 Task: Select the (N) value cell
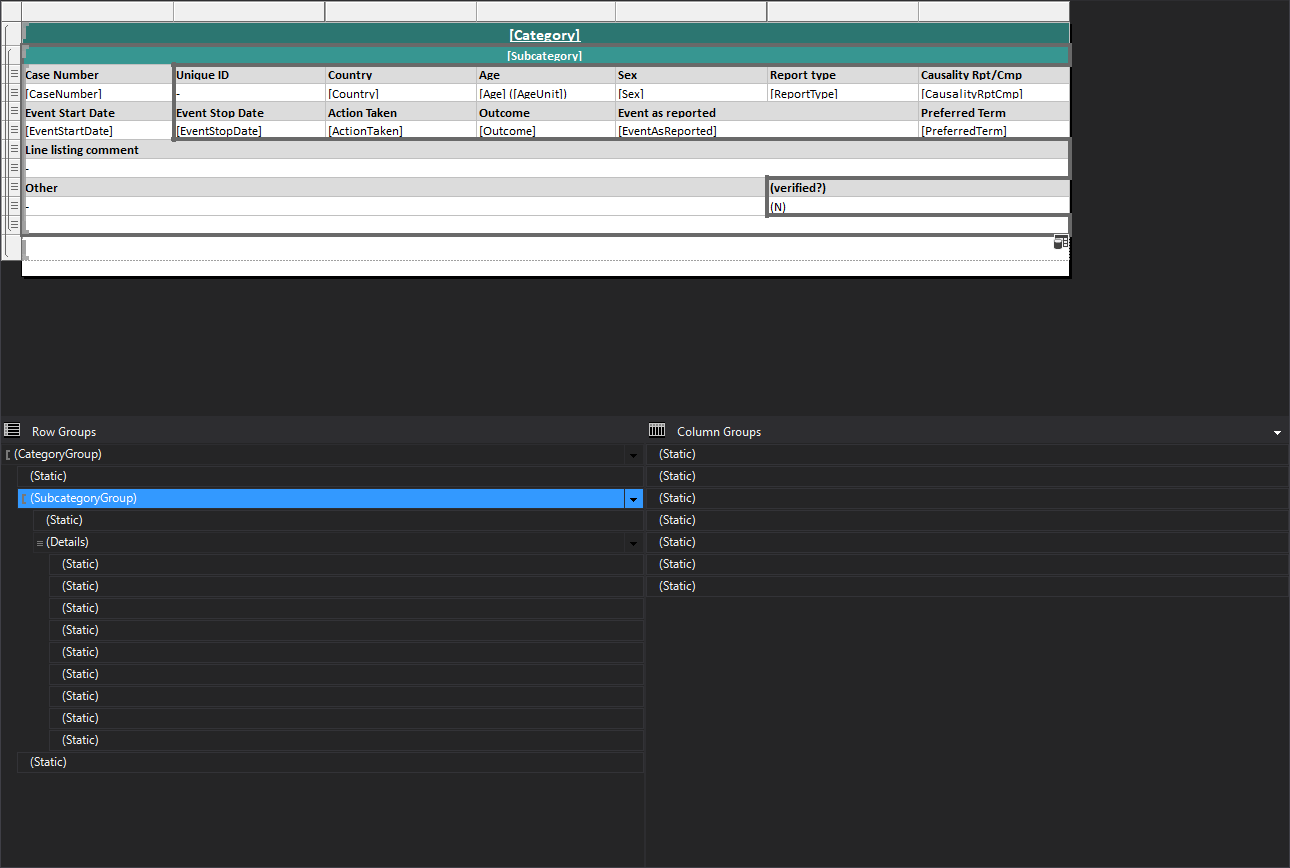919,206
